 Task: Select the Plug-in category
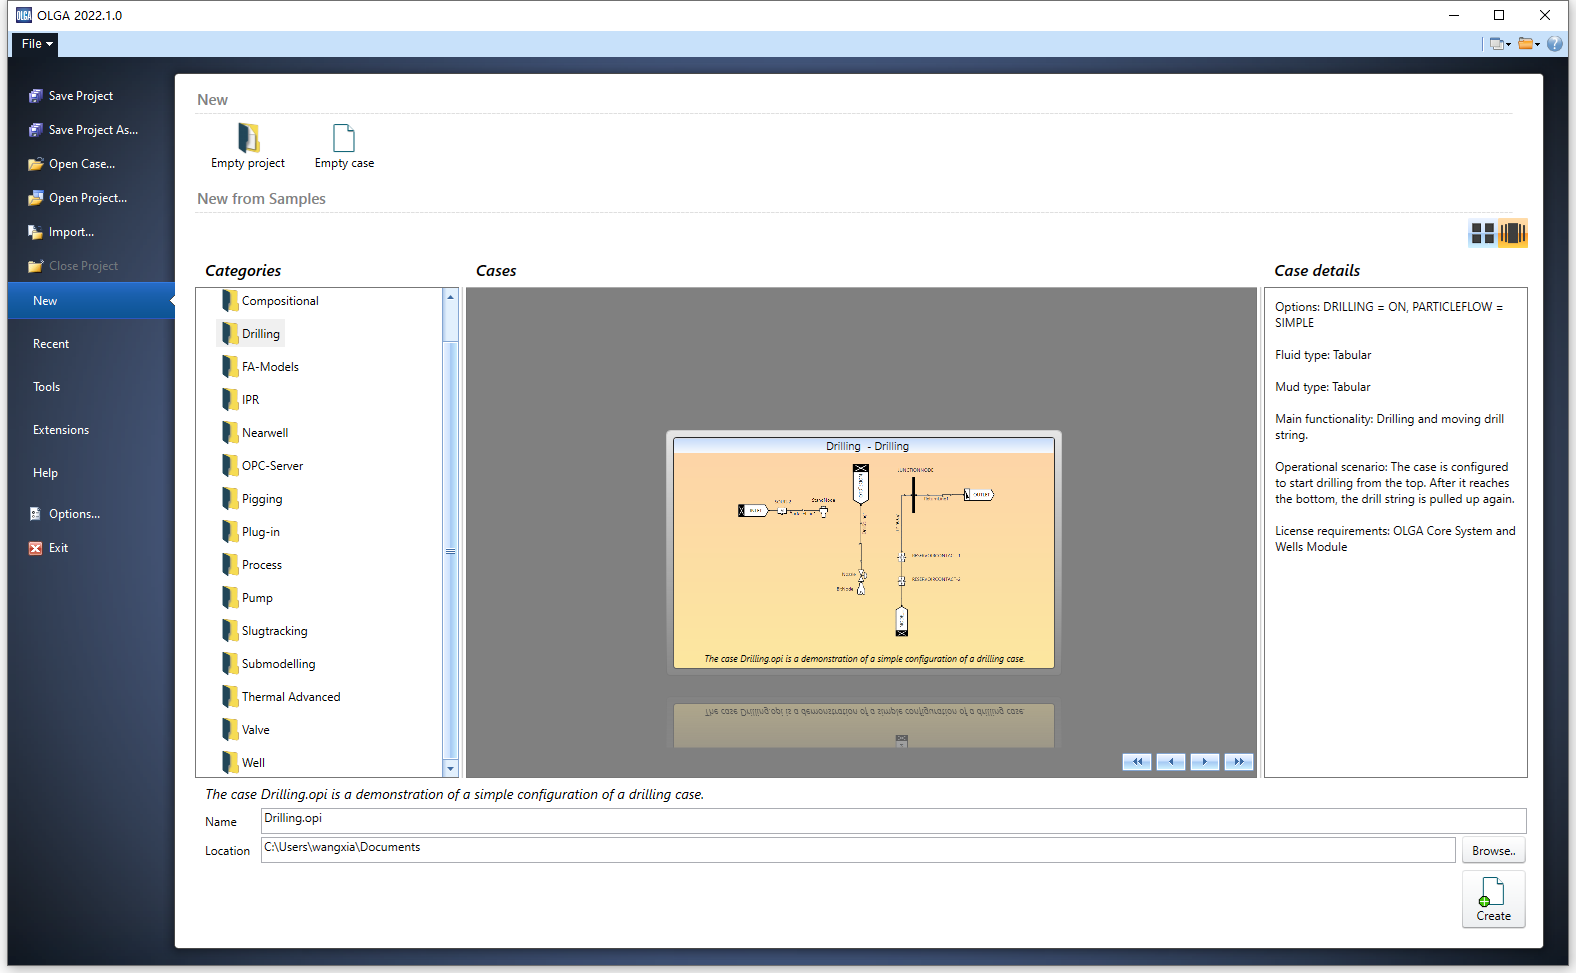250,532
